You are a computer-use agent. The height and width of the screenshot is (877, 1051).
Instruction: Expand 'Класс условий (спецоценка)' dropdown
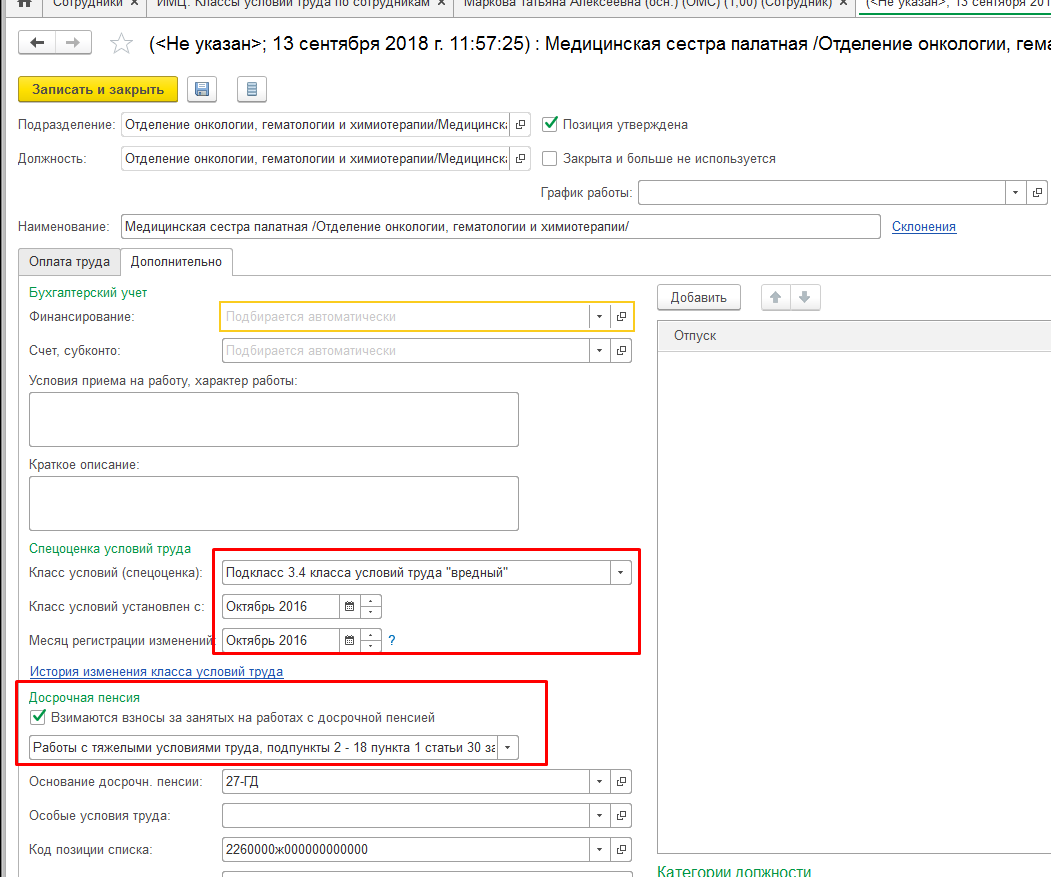(621, 573)
